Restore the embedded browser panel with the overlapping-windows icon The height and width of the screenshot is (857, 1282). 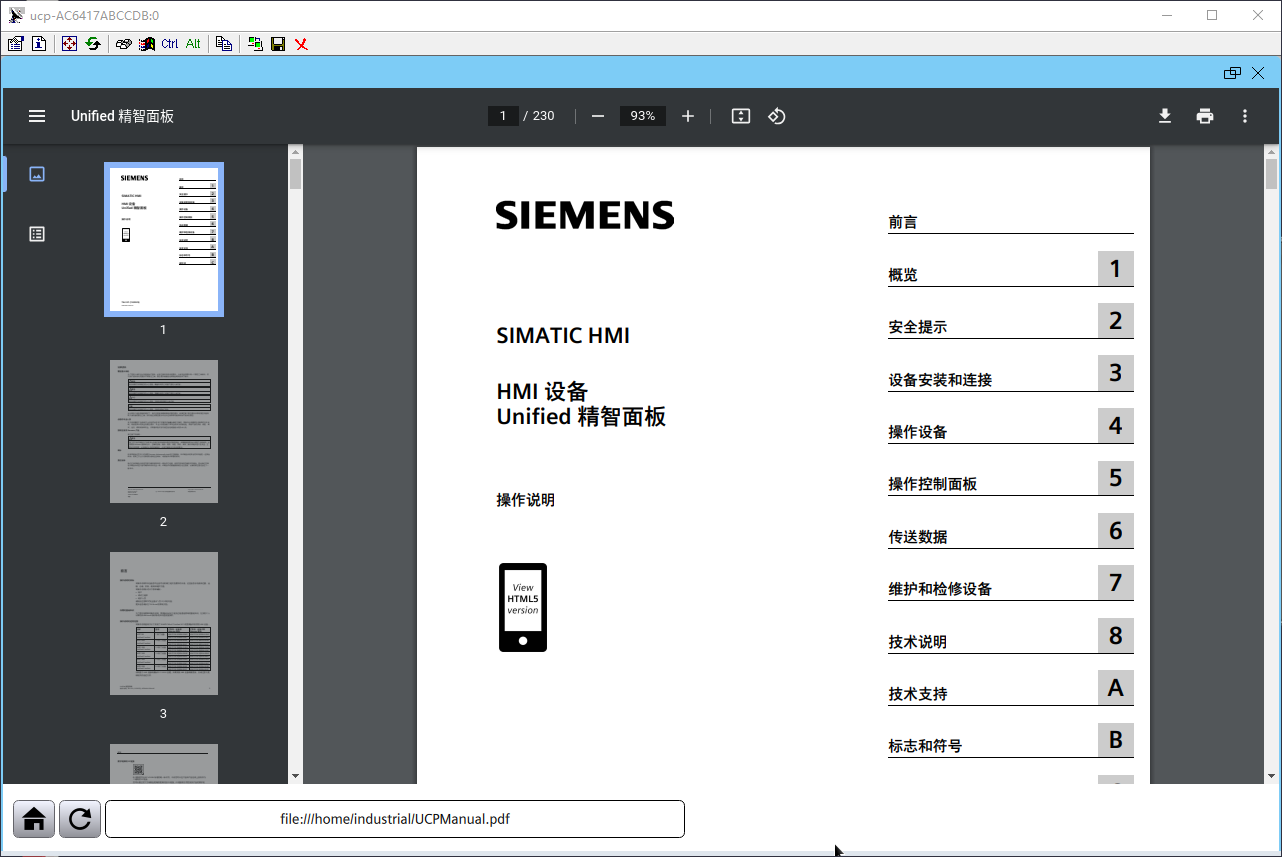(1232, 73)
